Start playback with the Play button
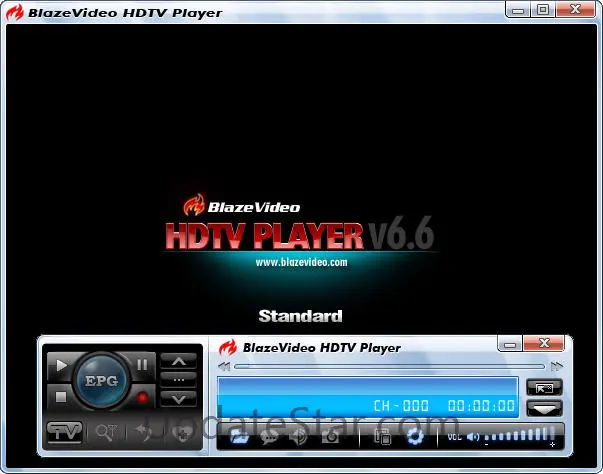The image size is (603, 474). coord(61,365)
